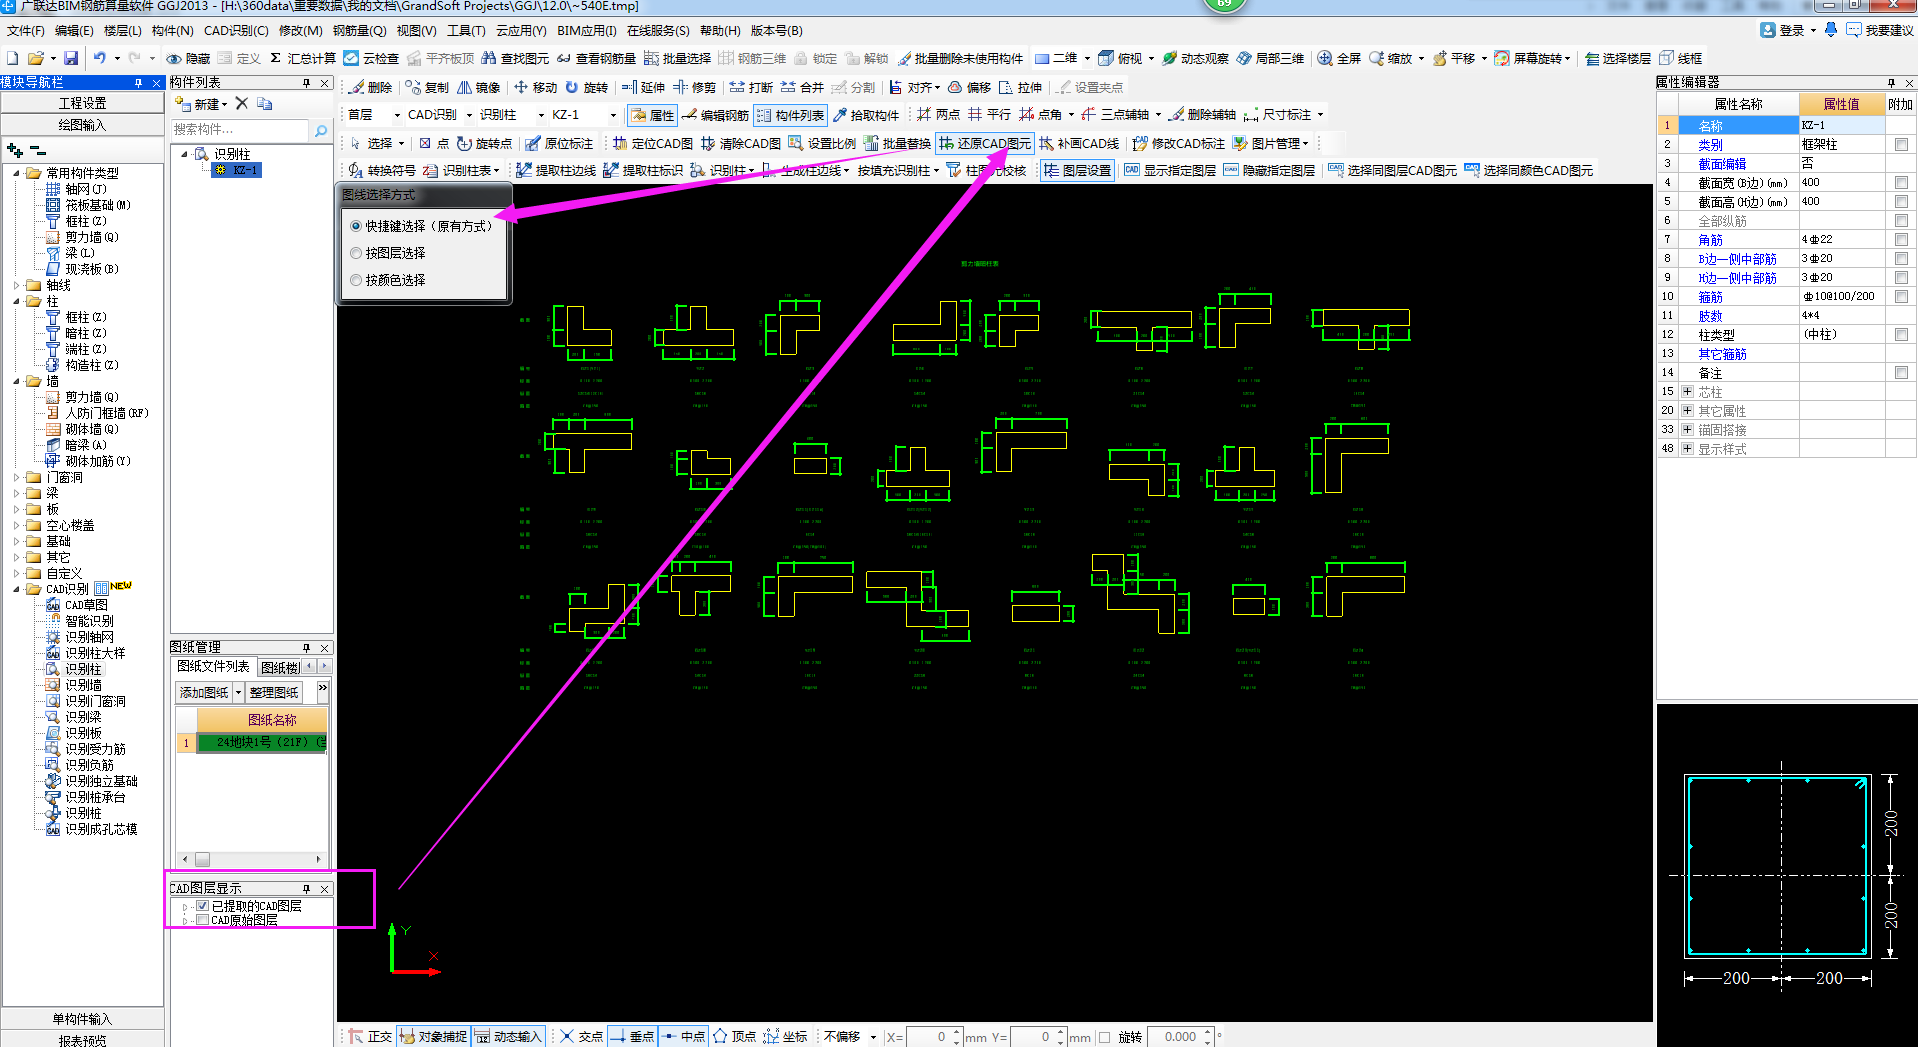Select the 修剪 trim tool
The width and height of the screenshot is (1918, 1047).
click(x=695, y=87)
